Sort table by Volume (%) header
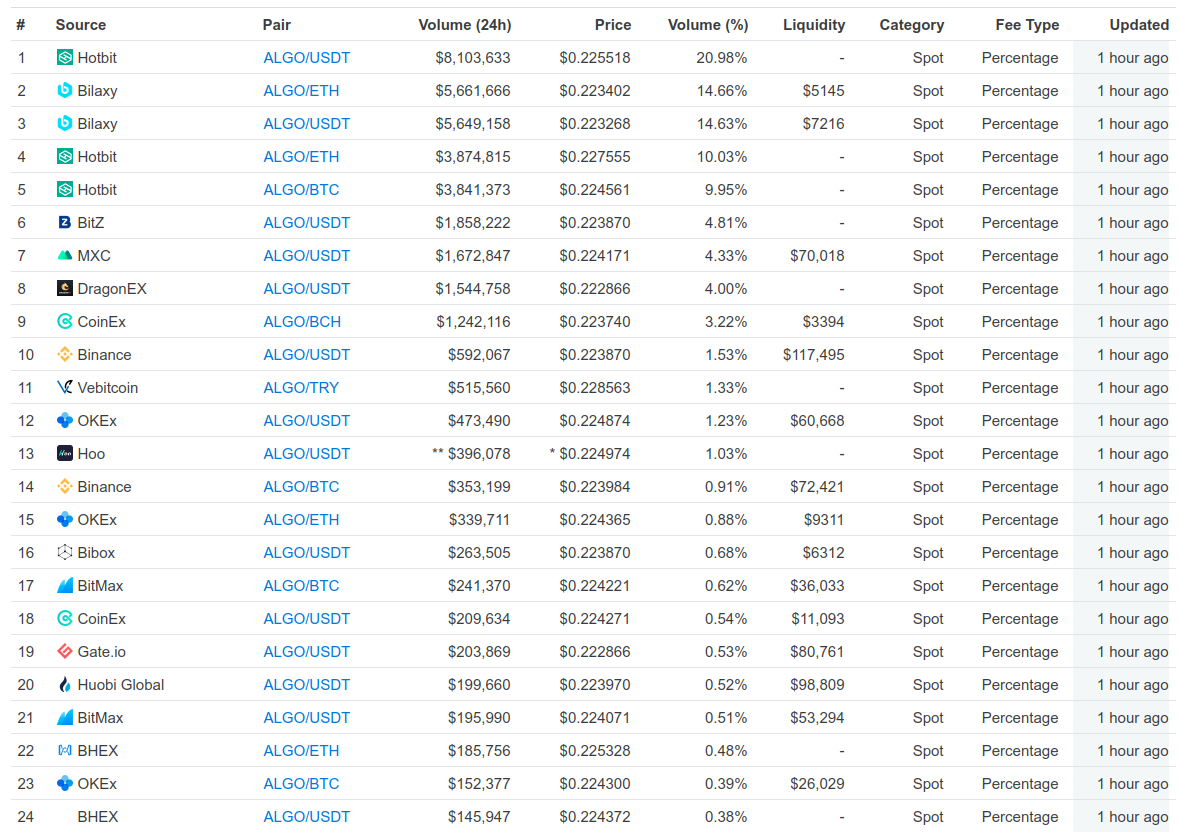This screenshot has height=832, width=1179. tap(708, 25)
